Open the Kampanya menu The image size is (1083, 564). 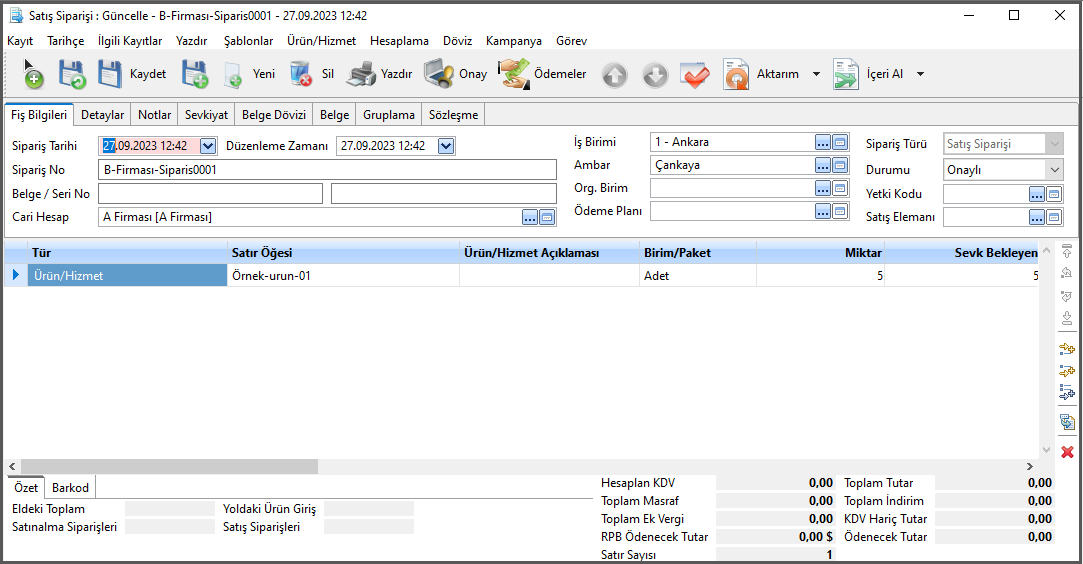[513, 41]
